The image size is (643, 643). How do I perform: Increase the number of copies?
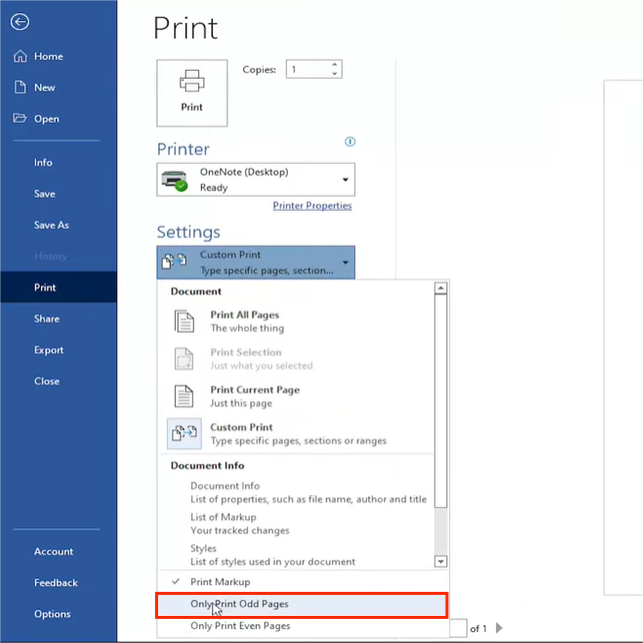click(x=334, y=65)
